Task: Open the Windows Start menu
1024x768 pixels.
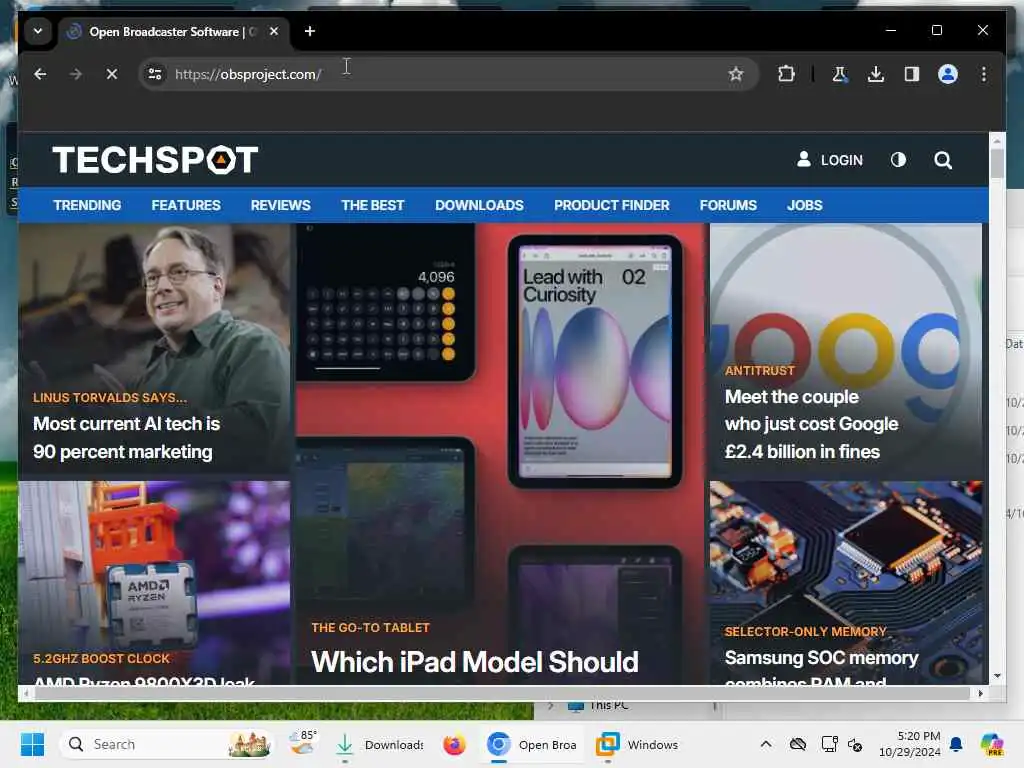Action: click(x=32, y=744)
